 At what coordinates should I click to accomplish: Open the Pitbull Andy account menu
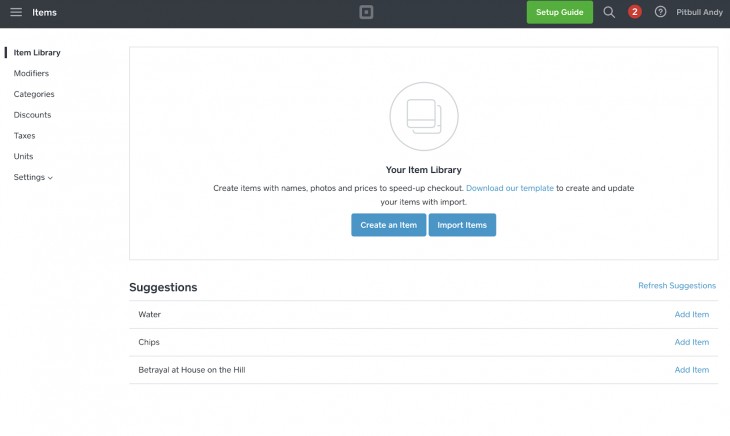point(698,12)
